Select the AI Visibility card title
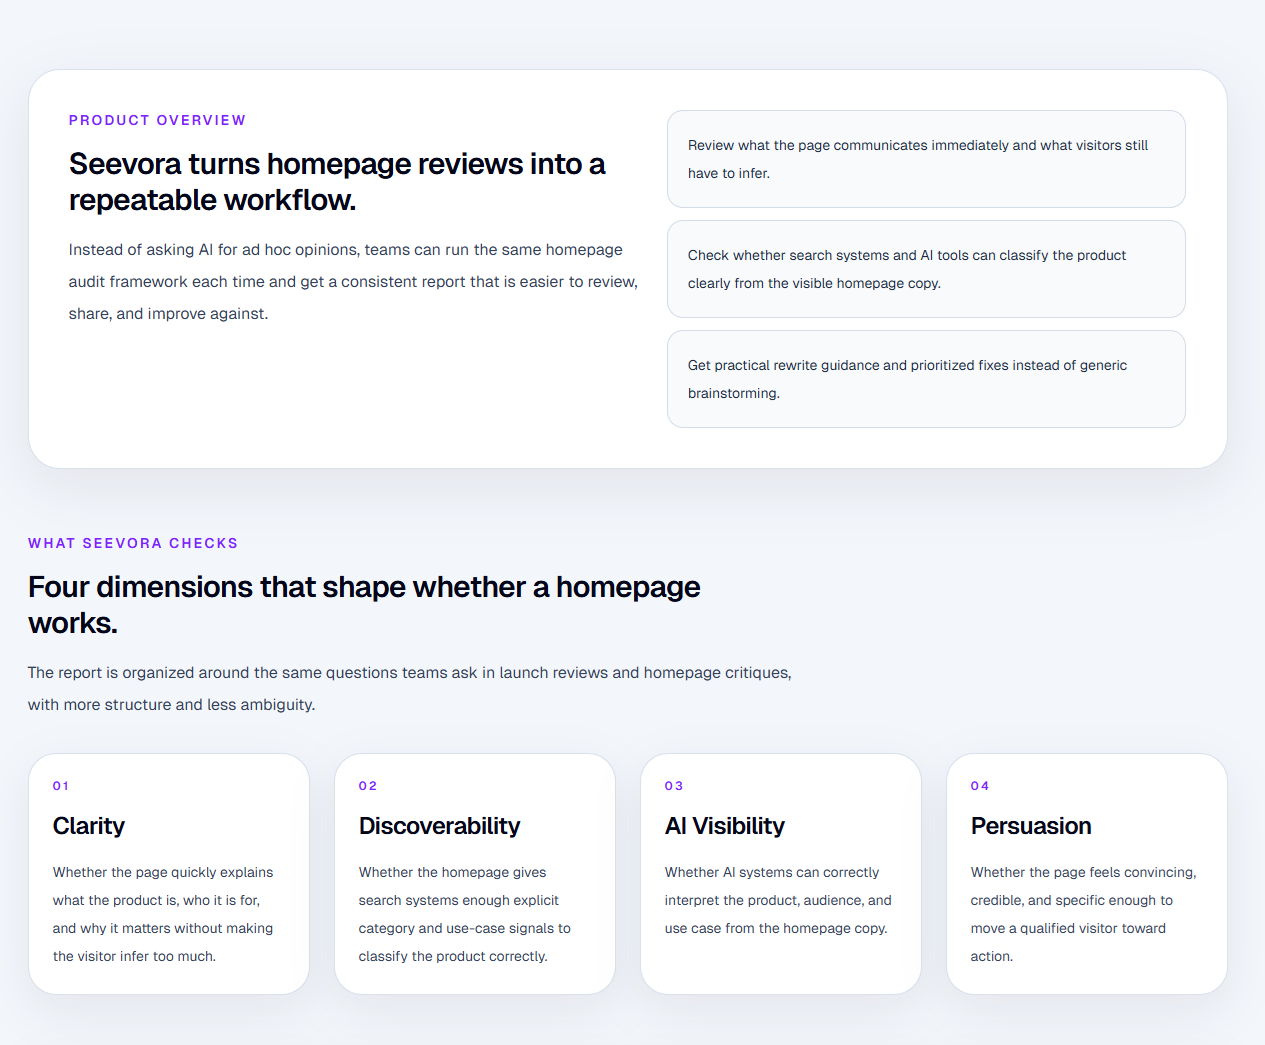Screen dimensions: 1265x1045 725,826
